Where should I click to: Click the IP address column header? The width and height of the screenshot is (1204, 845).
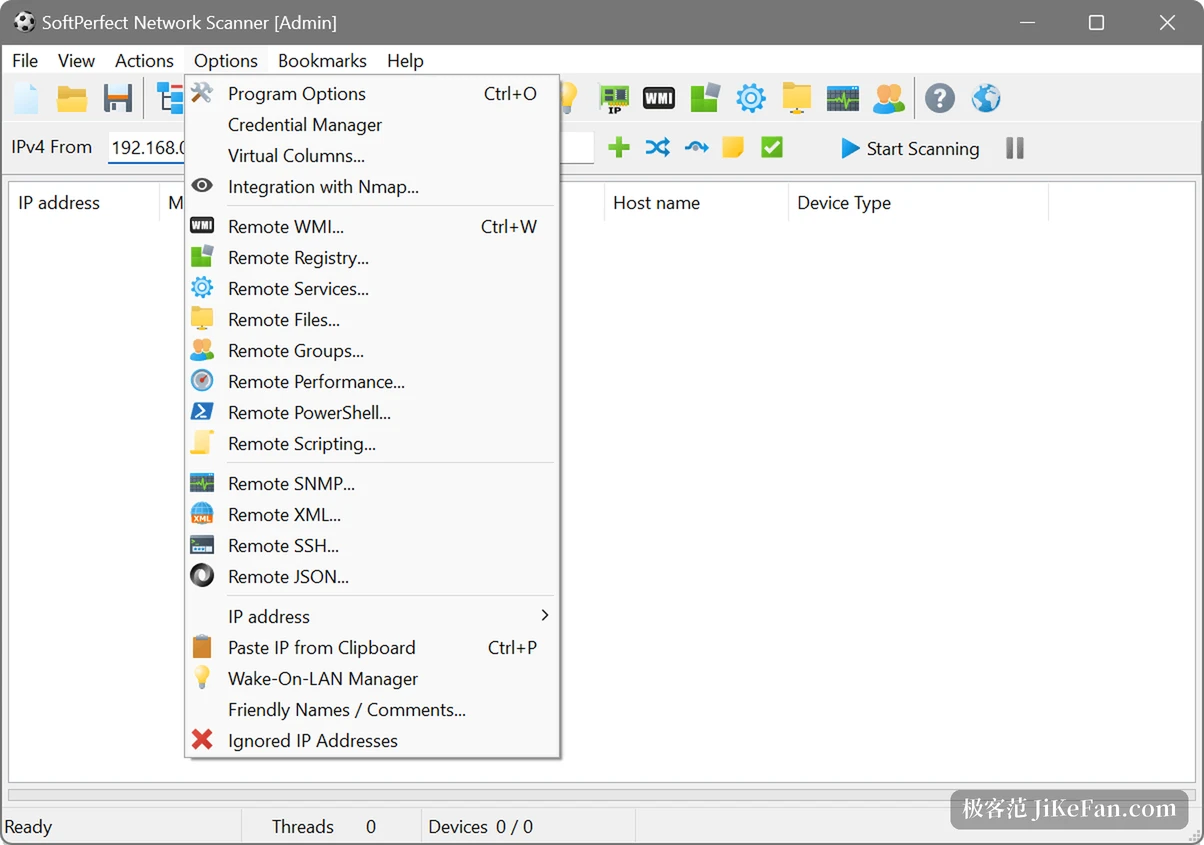(x=84, y=203)
